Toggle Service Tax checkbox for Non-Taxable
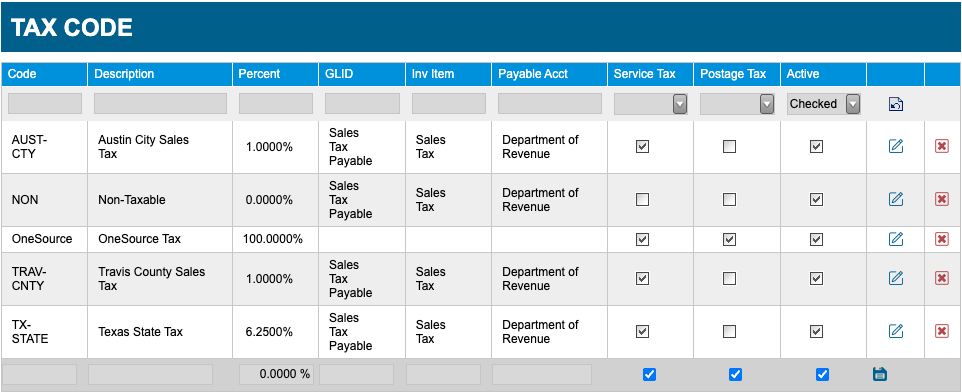 (x=642, y=199)
